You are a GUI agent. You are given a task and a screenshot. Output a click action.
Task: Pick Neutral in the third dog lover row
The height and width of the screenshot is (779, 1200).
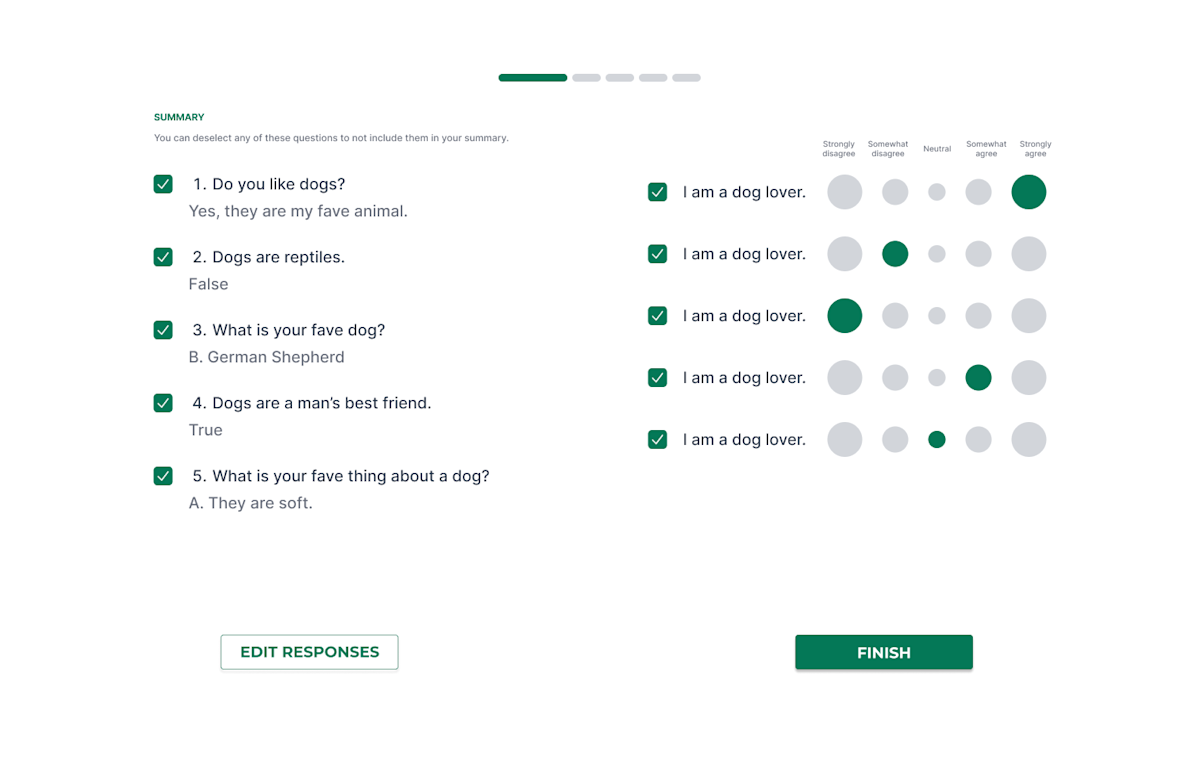click(937, 316)
